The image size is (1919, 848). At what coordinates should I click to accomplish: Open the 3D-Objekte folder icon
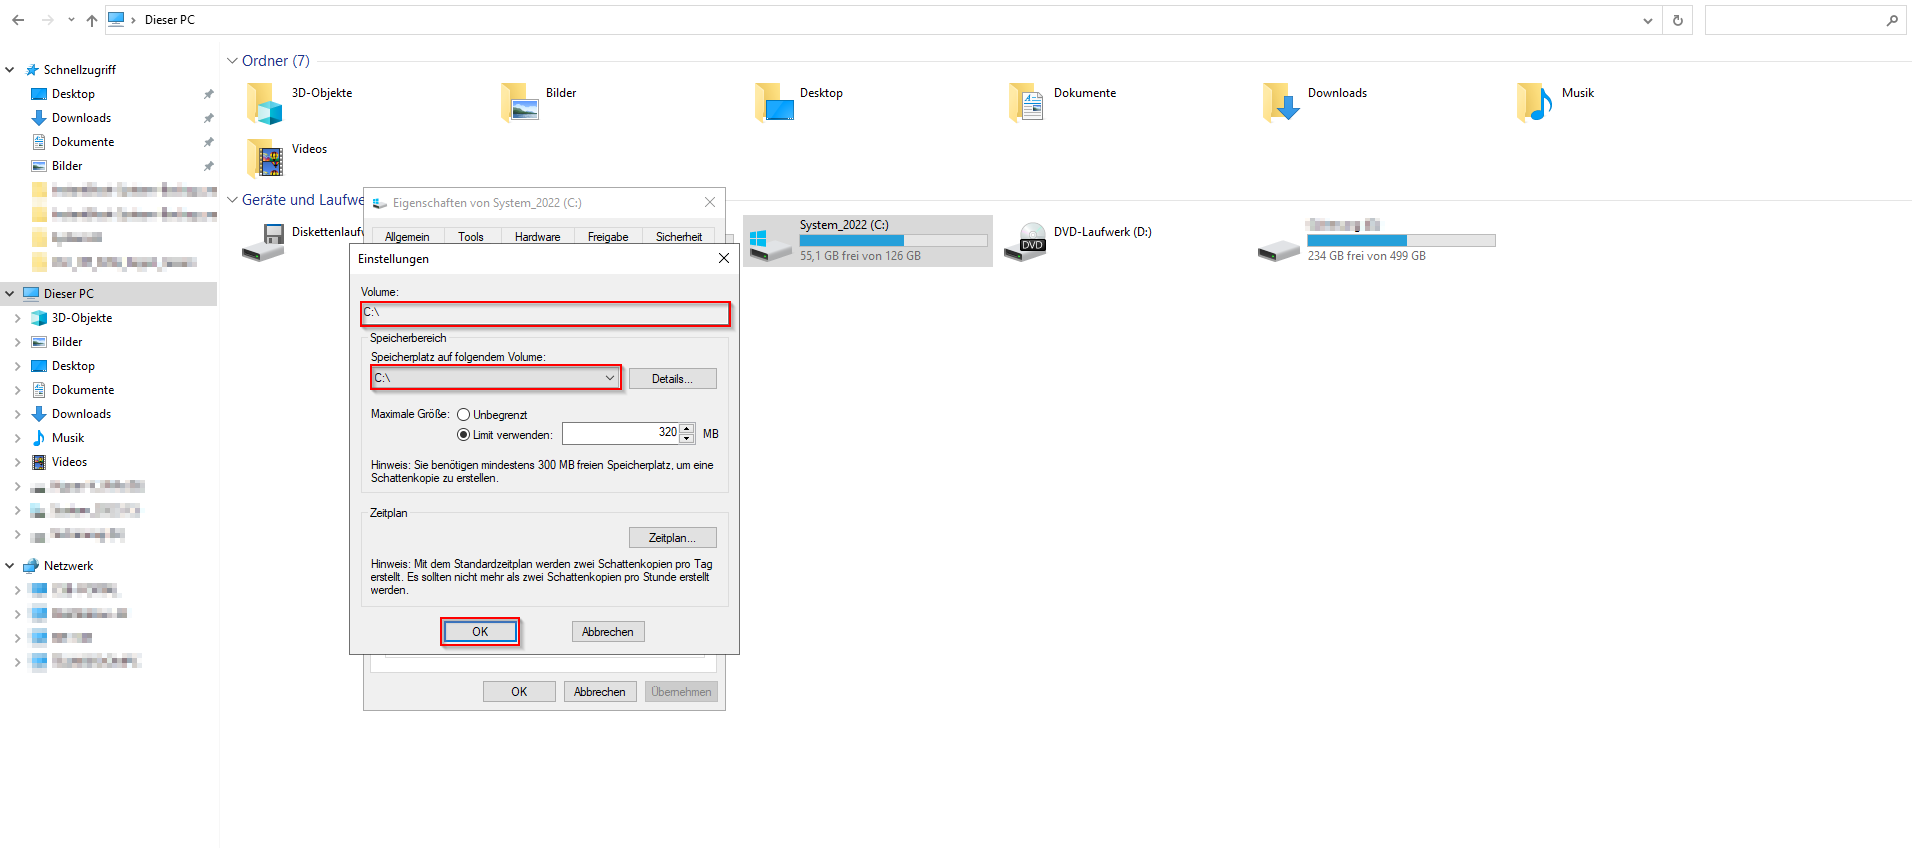(265, 103)
